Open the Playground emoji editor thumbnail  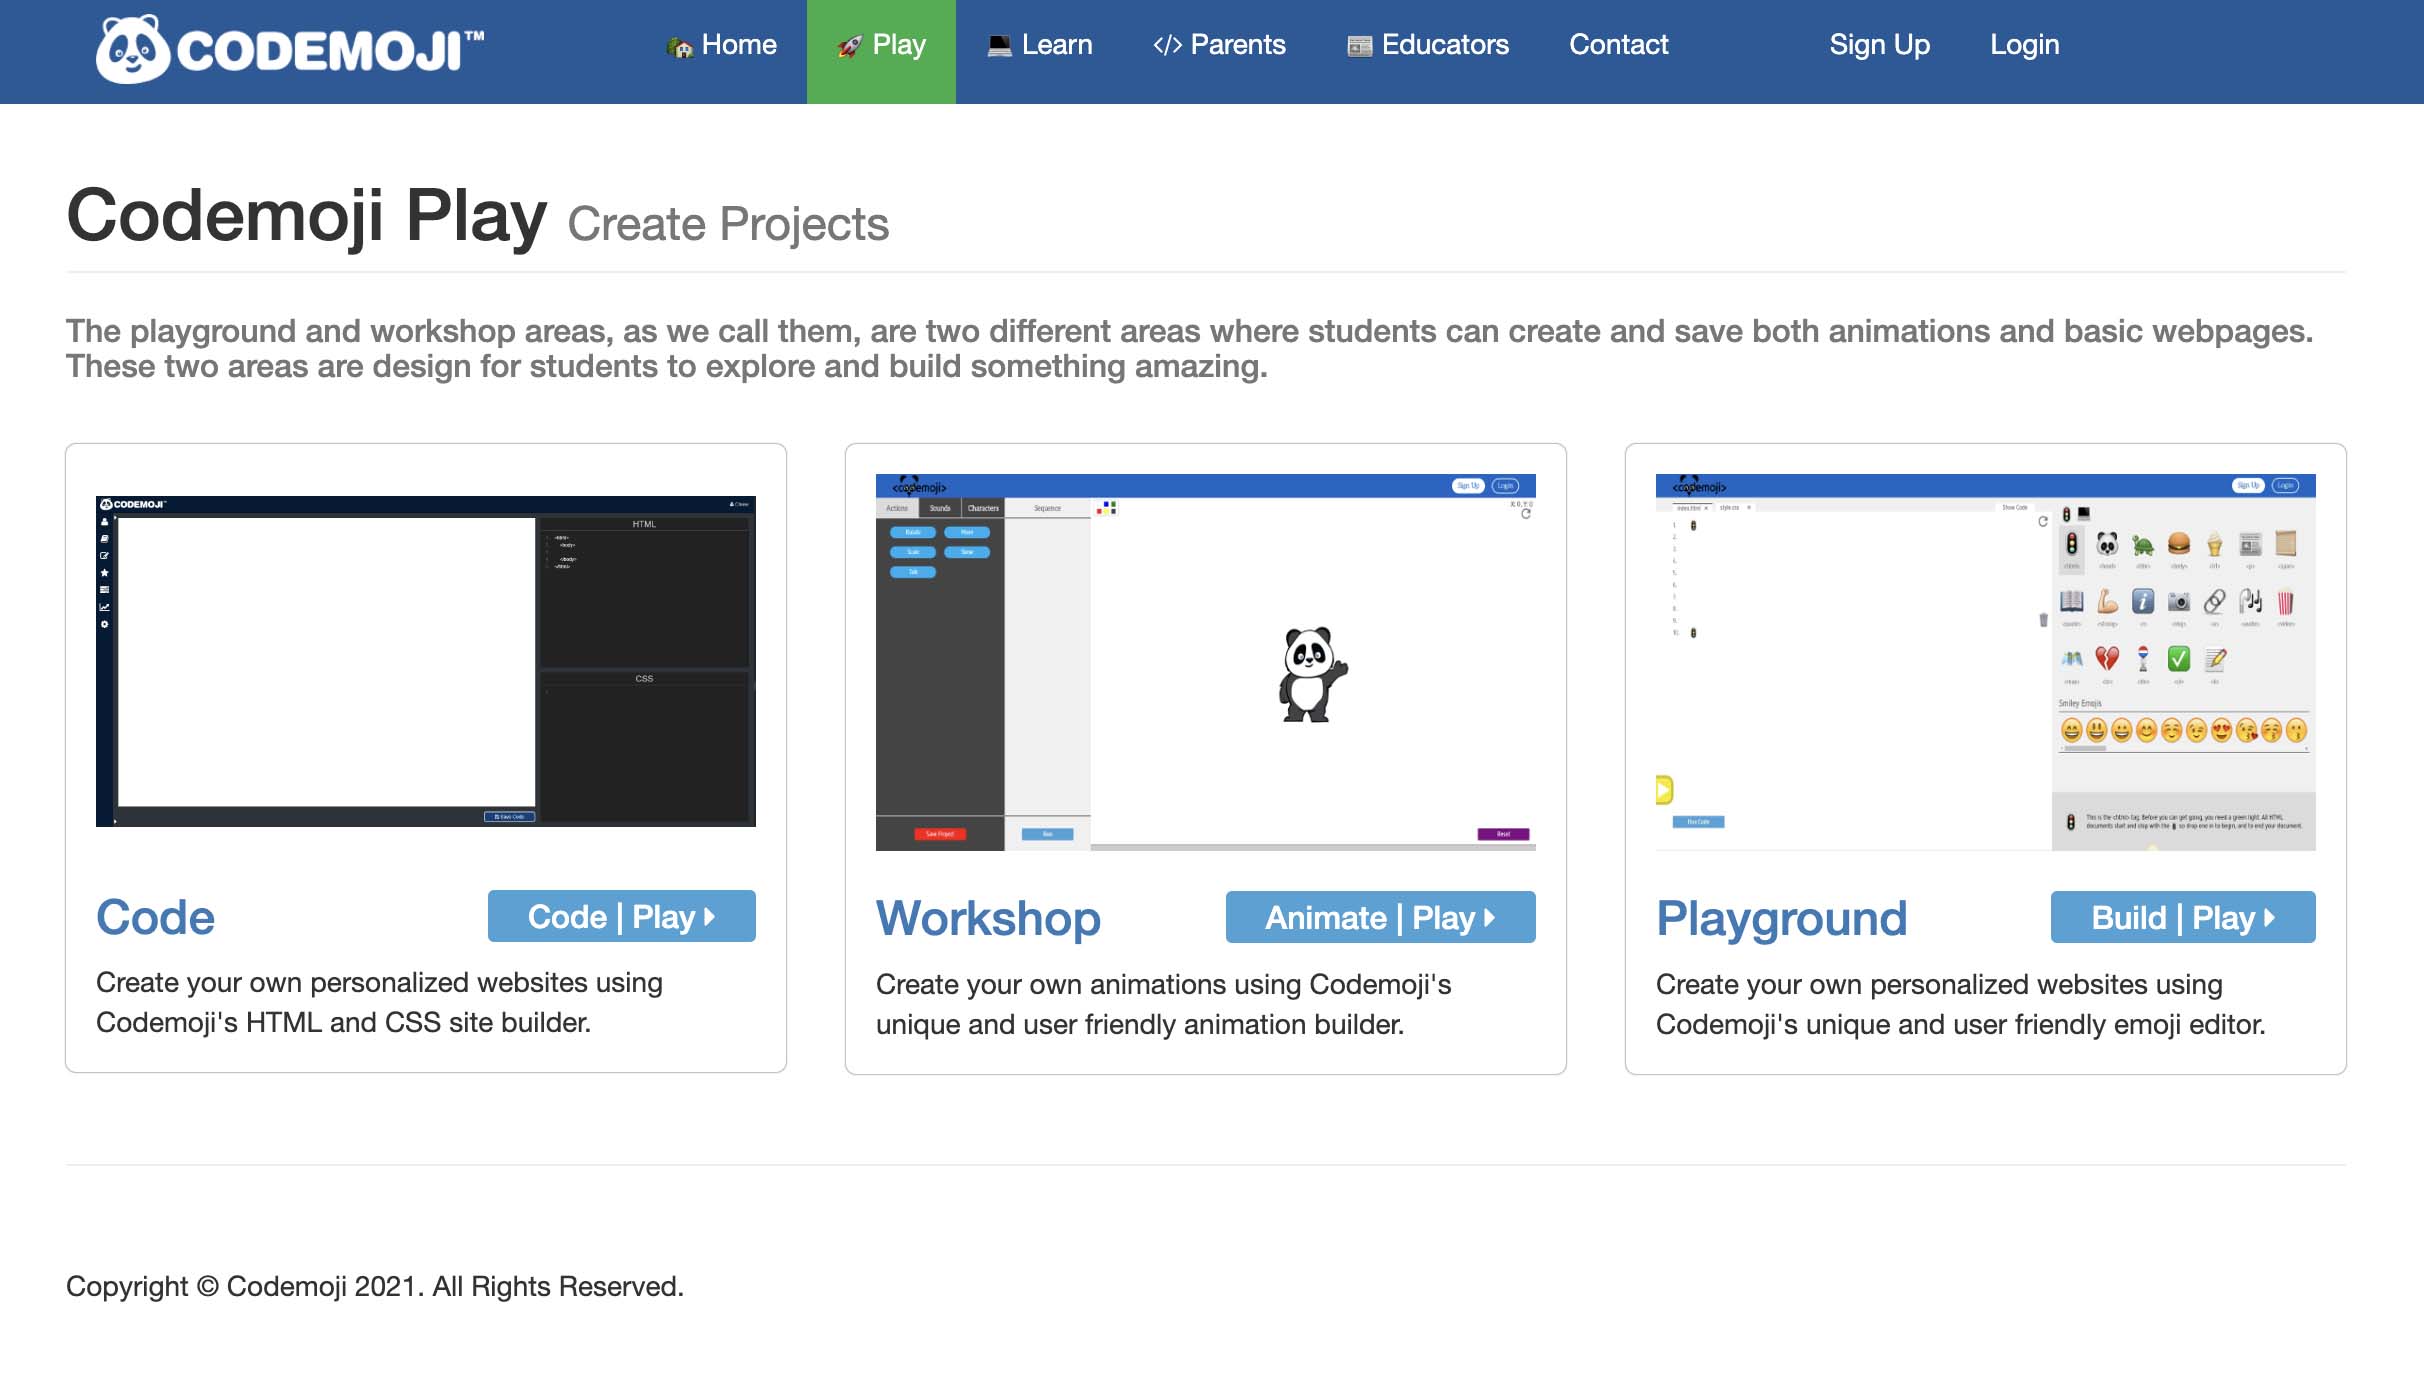click(x=1986, y=662)
